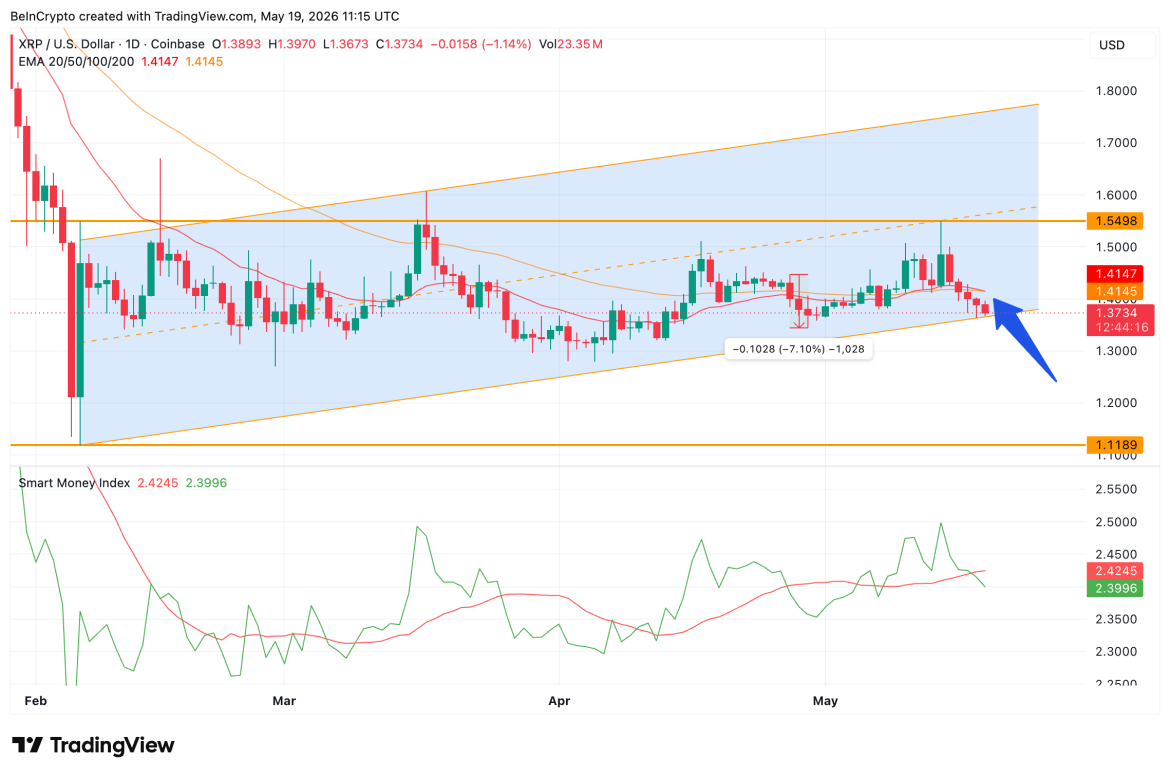The width and height of the screenshot is (1170, 776).
Task: Click the 1.5000 price axis label
Action: 1116,247
